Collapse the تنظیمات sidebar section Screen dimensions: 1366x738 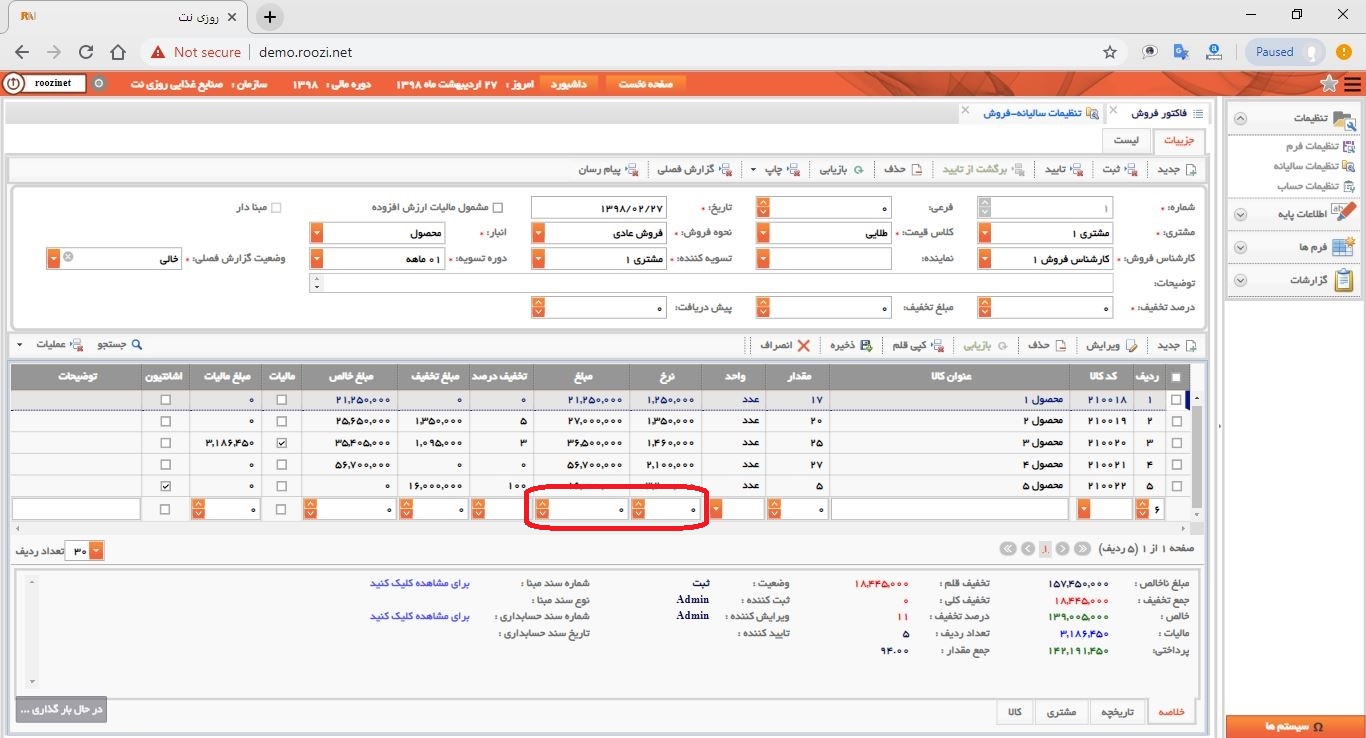[x=1240, y=118]
